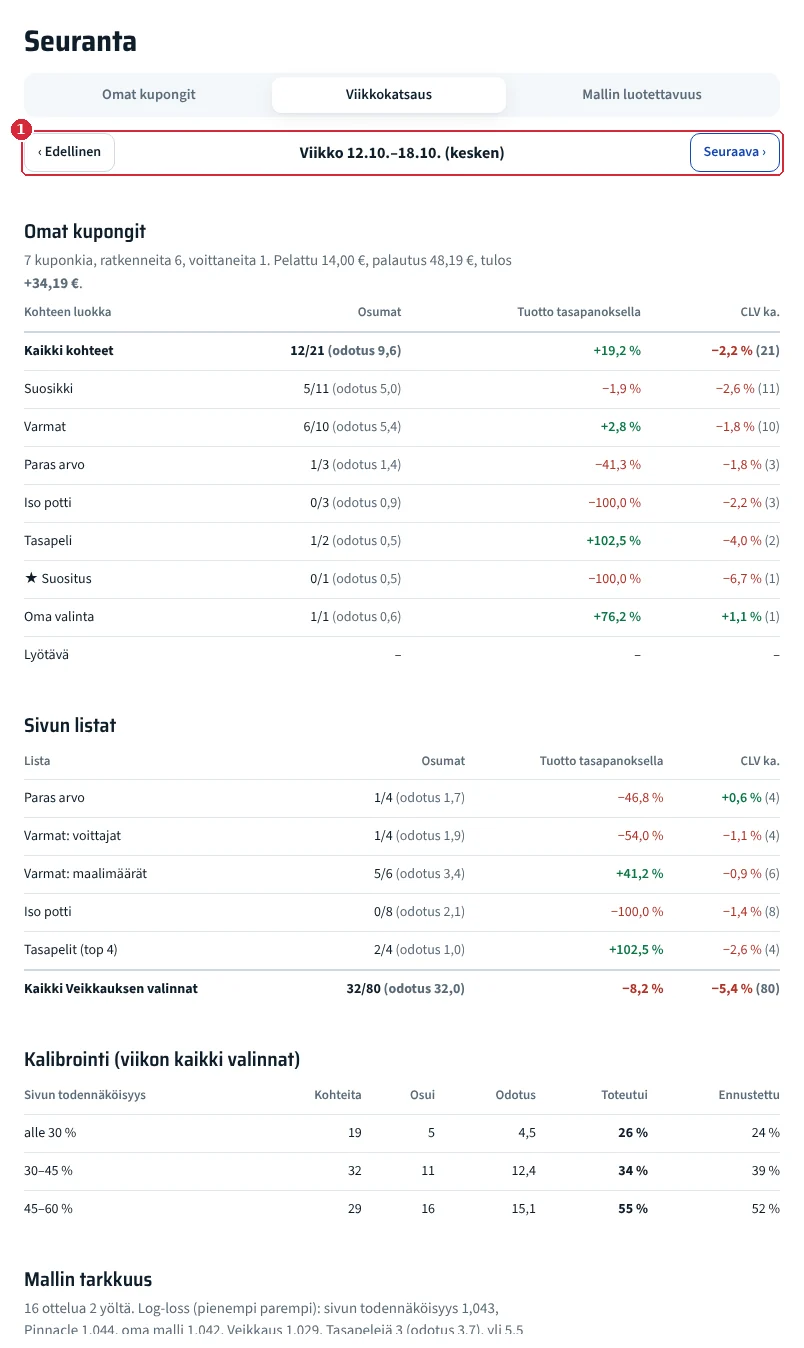Viewport: 804px width, 1348px height.
Task: Click the Sivun todennäköisyys column header
Action: (x=85, y=1095)
